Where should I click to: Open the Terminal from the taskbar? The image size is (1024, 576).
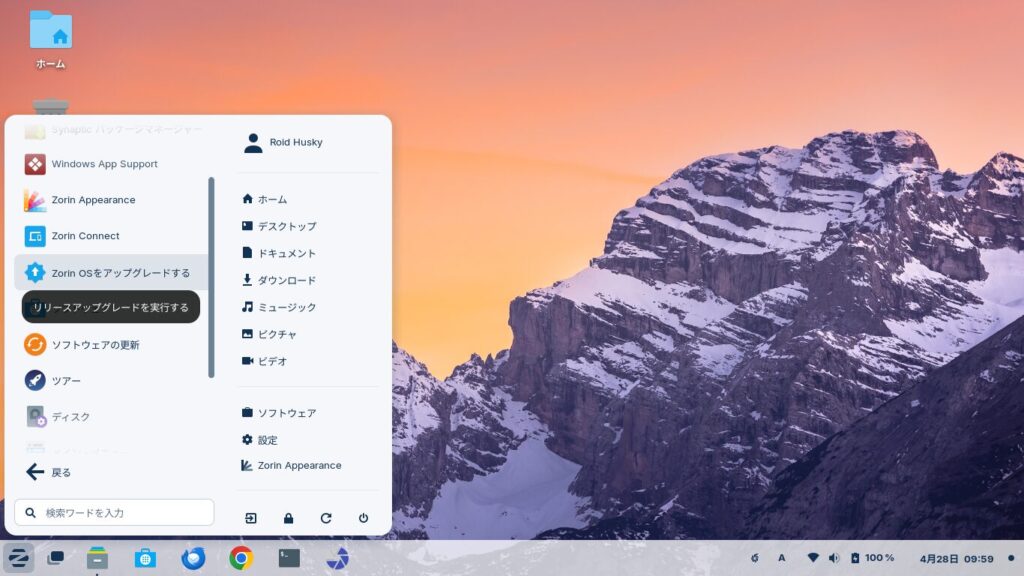(289, 557)
